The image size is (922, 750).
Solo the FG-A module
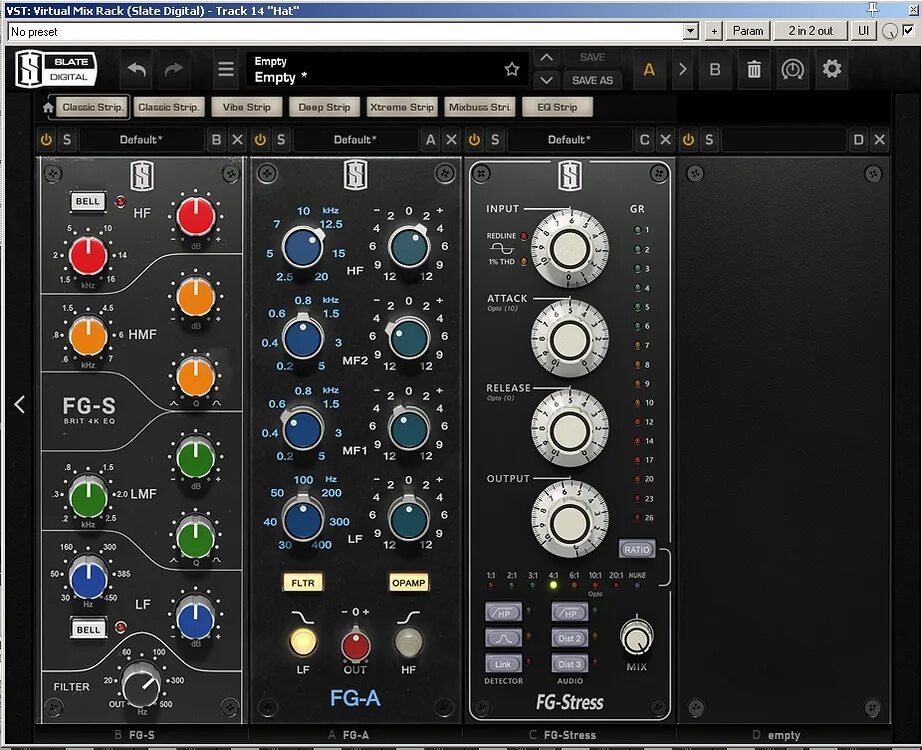click(281, 139)
